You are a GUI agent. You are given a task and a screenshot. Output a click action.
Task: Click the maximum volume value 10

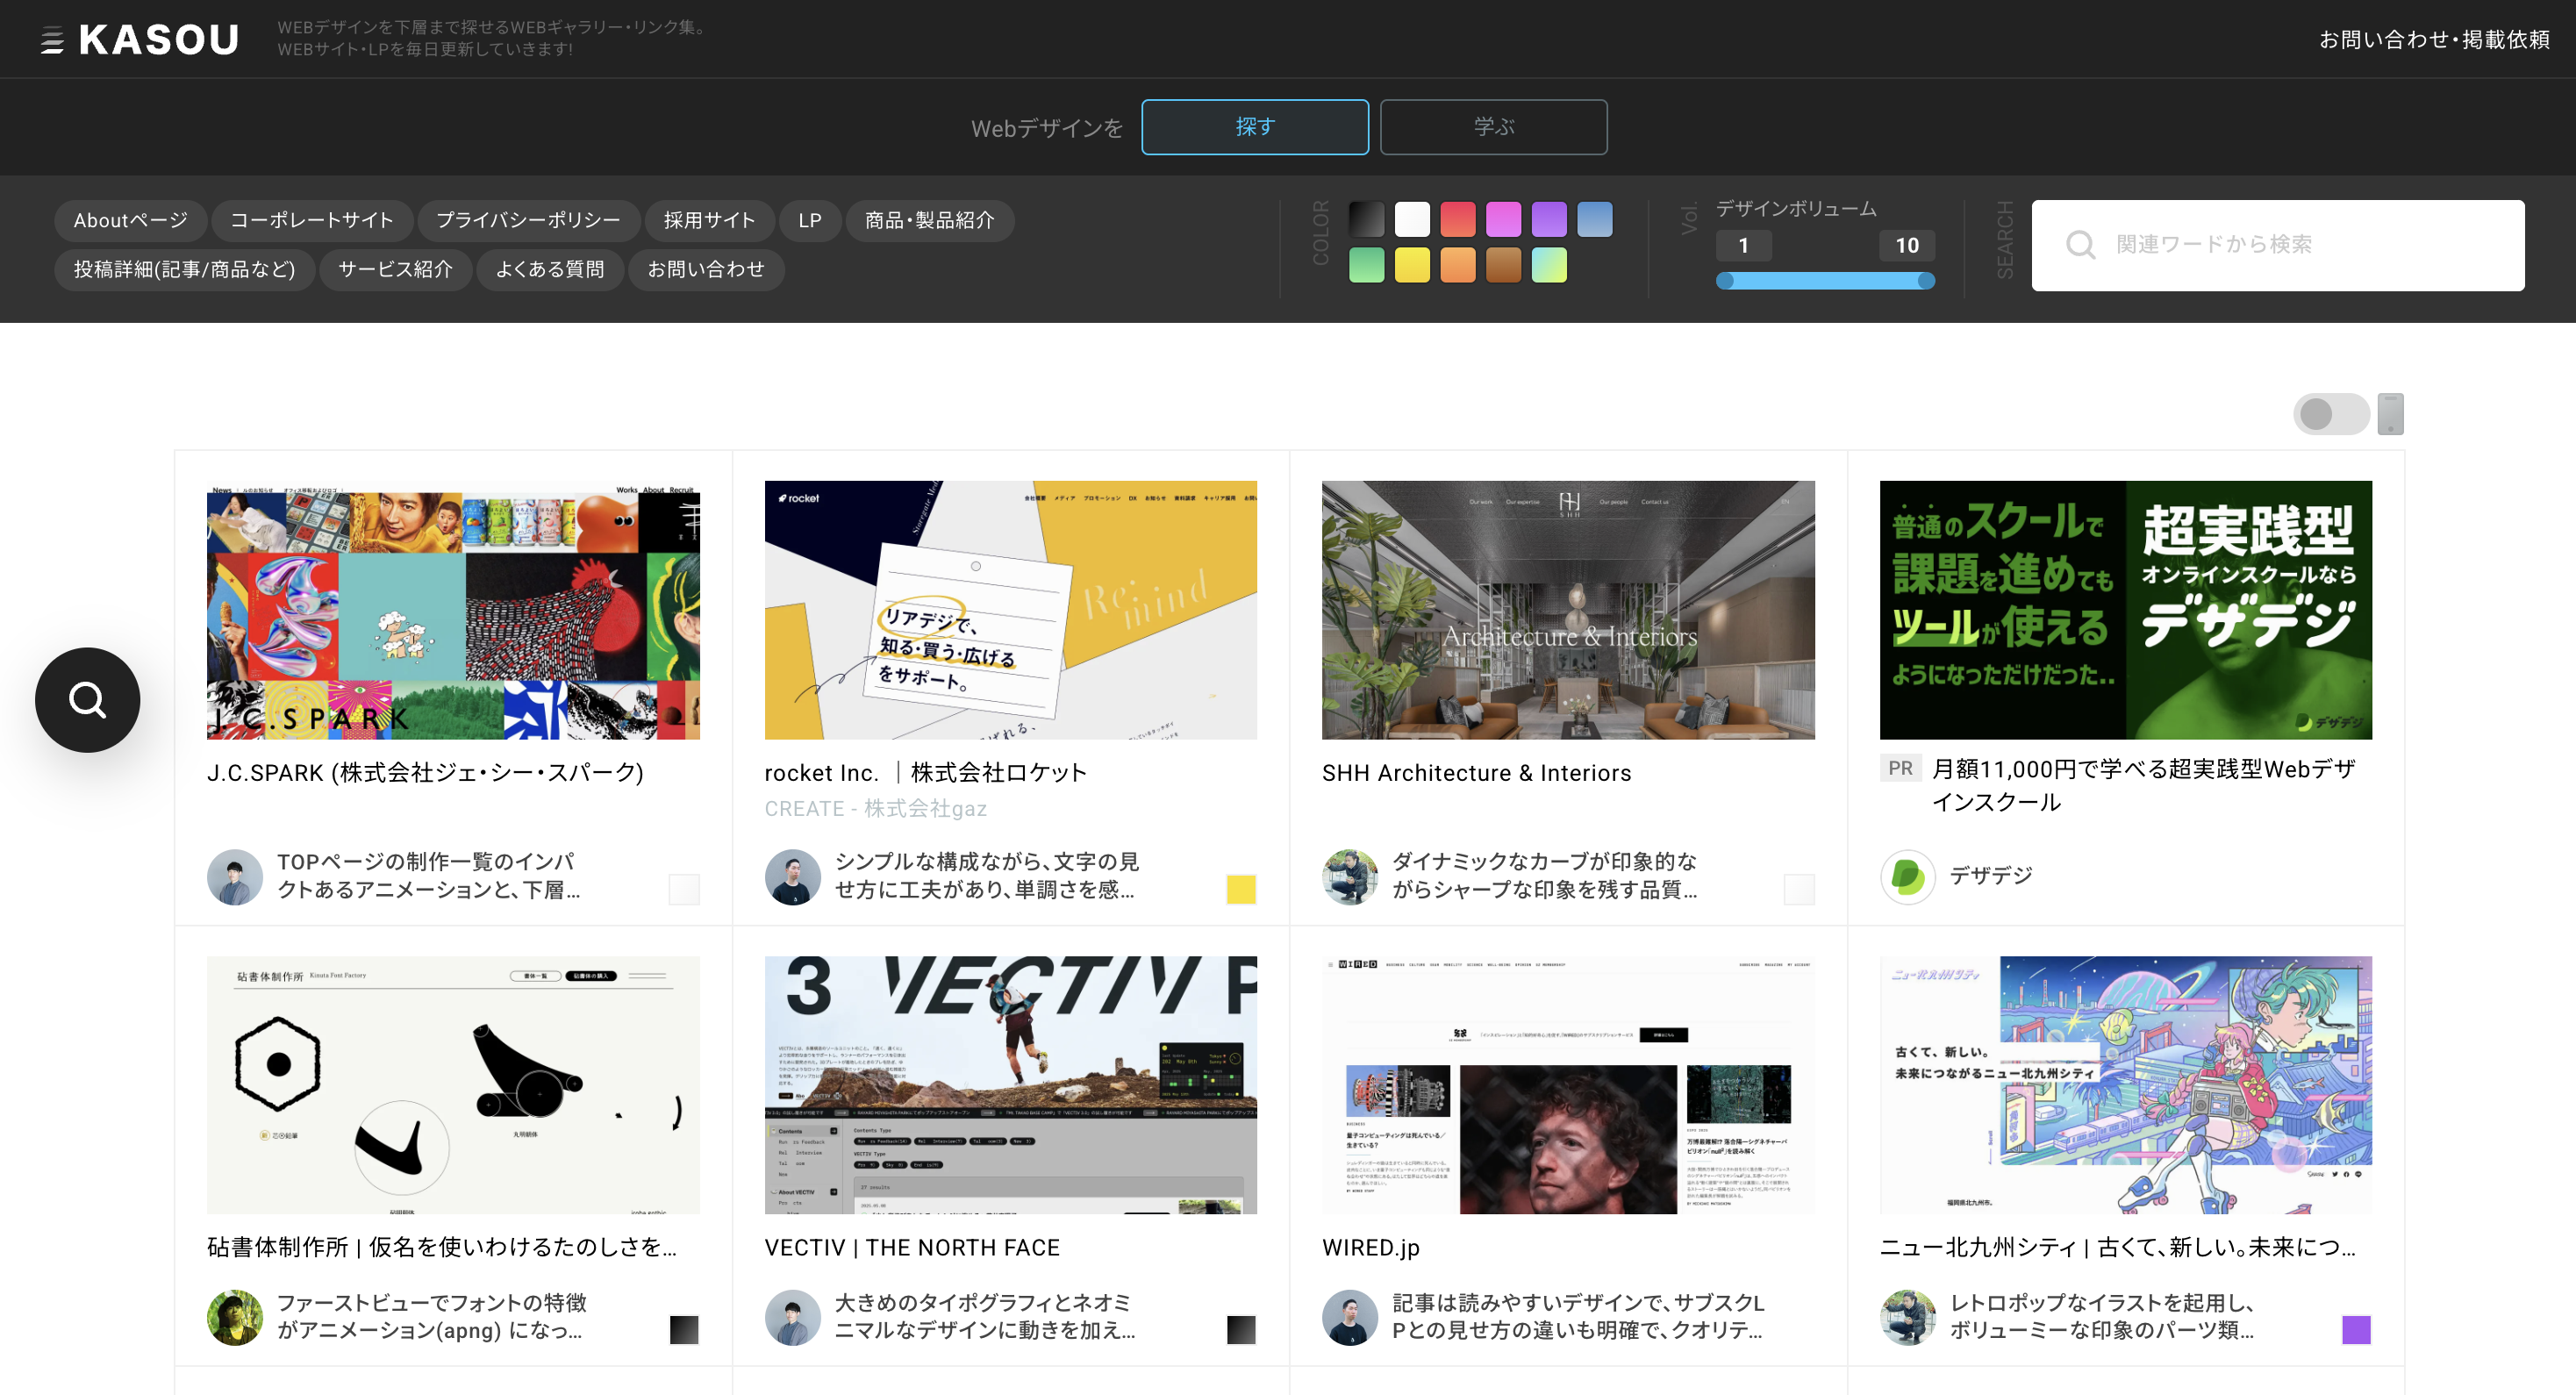pos(1907,245)
